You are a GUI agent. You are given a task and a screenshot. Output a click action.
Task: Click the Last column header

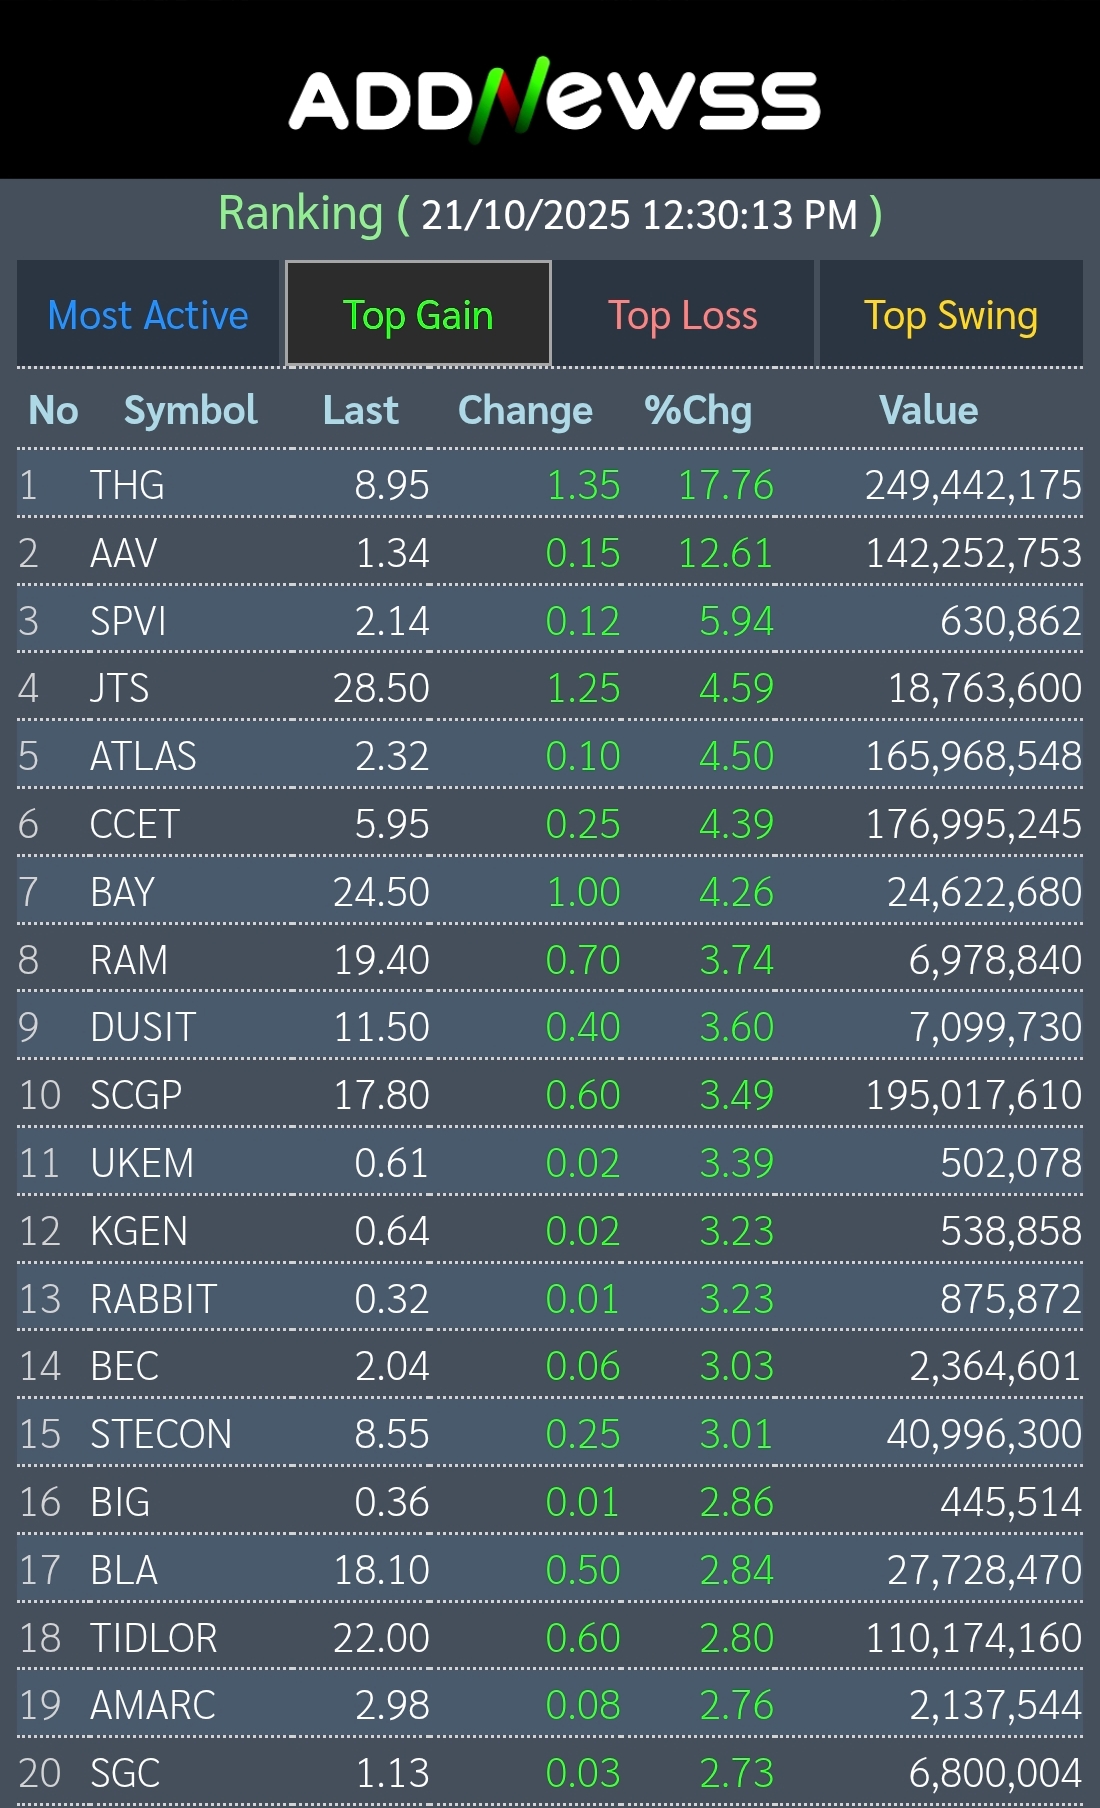click(x=360, y=410)
